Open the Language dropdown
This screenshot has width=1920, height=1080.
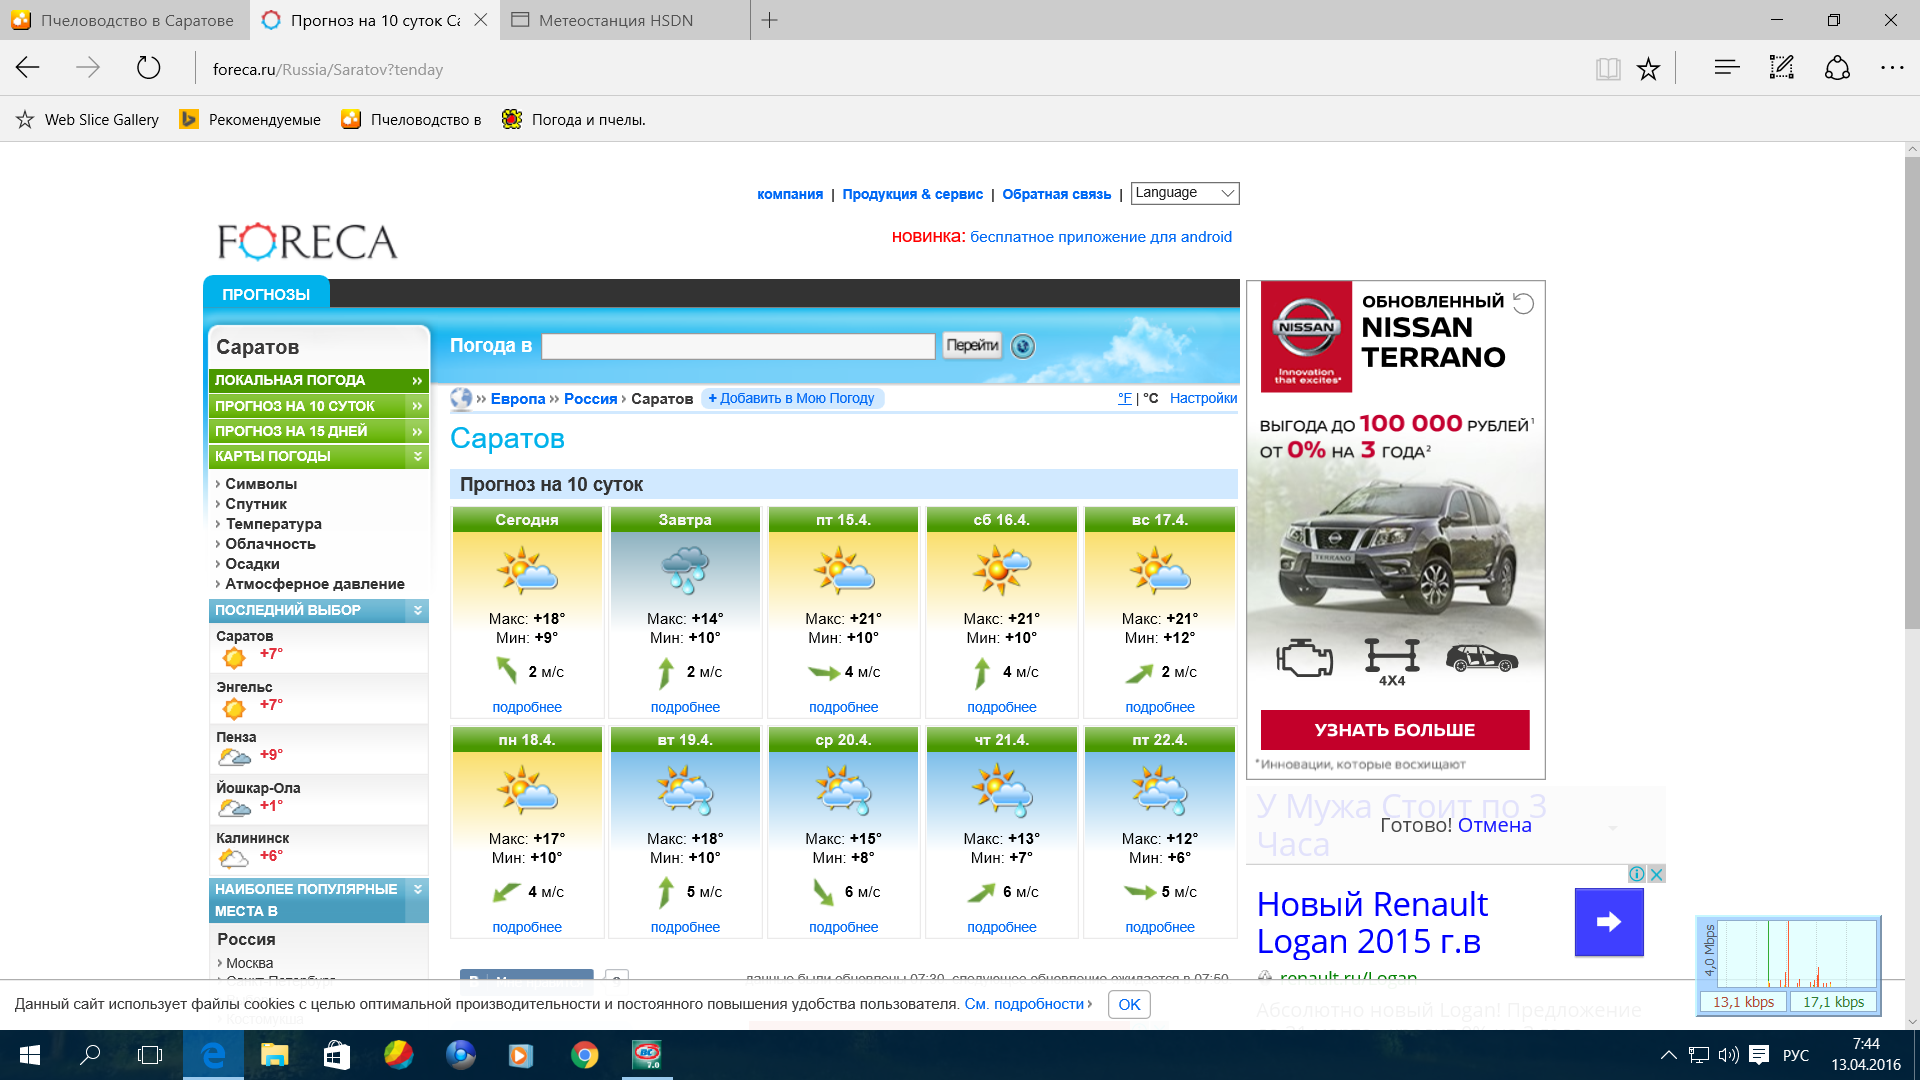1185,193
